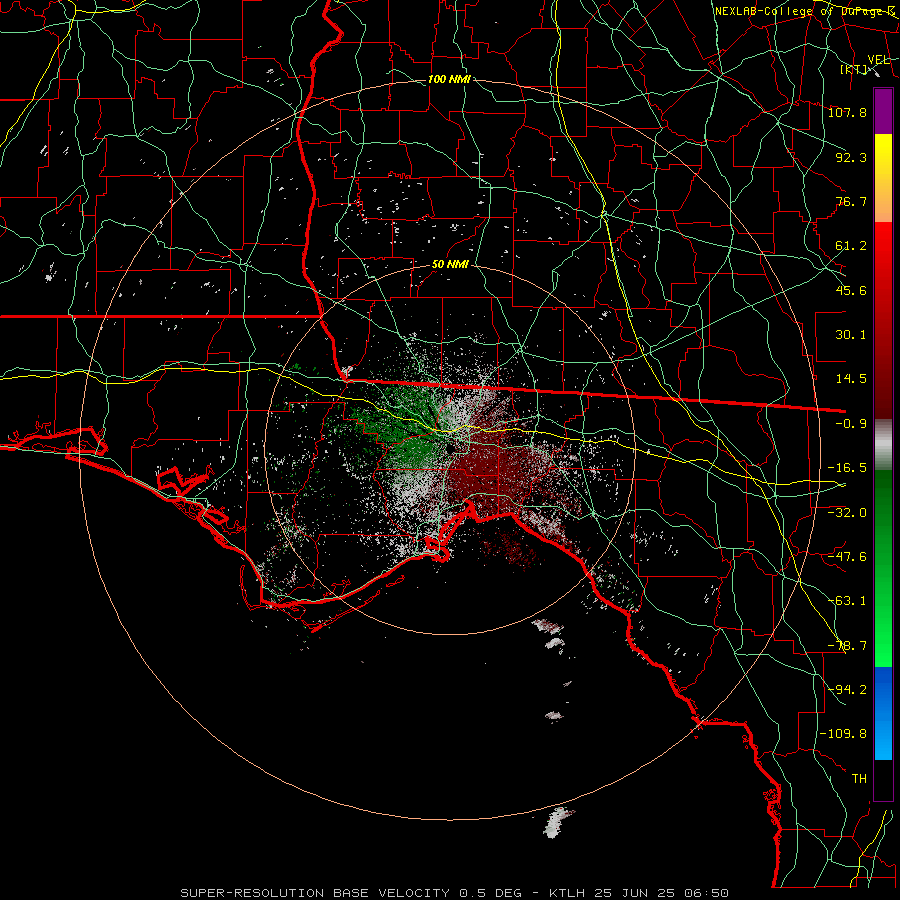900x900 pixels.
Task: Click the -78.7 velocity scale value
Action: (x=847, y=646)
